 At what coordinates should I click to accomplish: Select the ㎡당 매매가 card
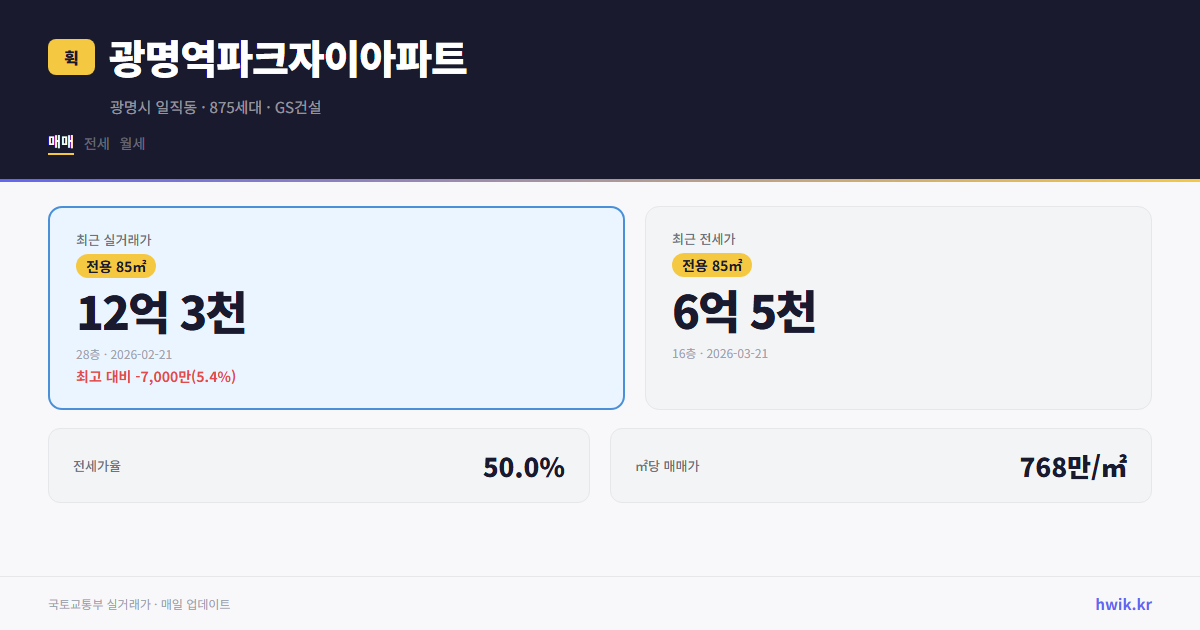pyautogui.click(x=880, y=465)
